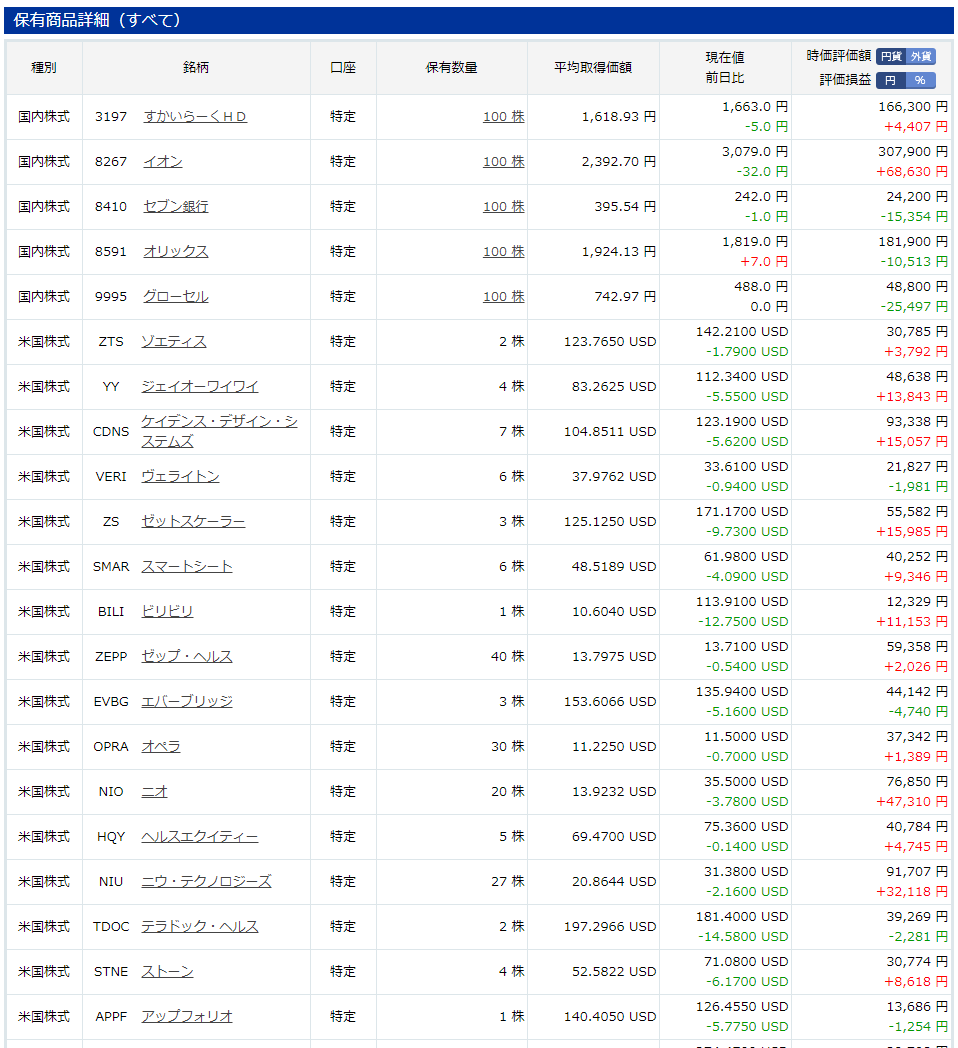Select ticker symbol TDOC

pos(111,926)
